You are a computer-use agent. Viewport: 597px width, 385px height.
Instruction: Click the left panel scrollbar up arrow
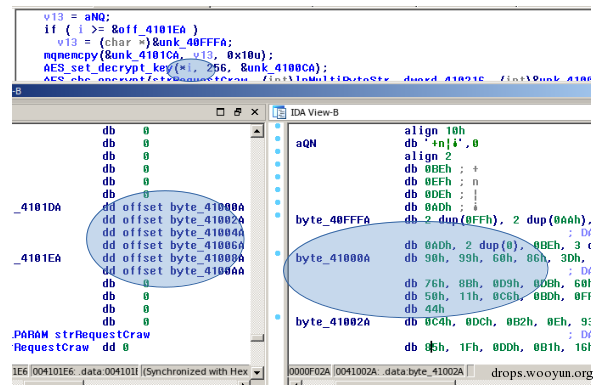pyautogui.click(x=257, y=131)
